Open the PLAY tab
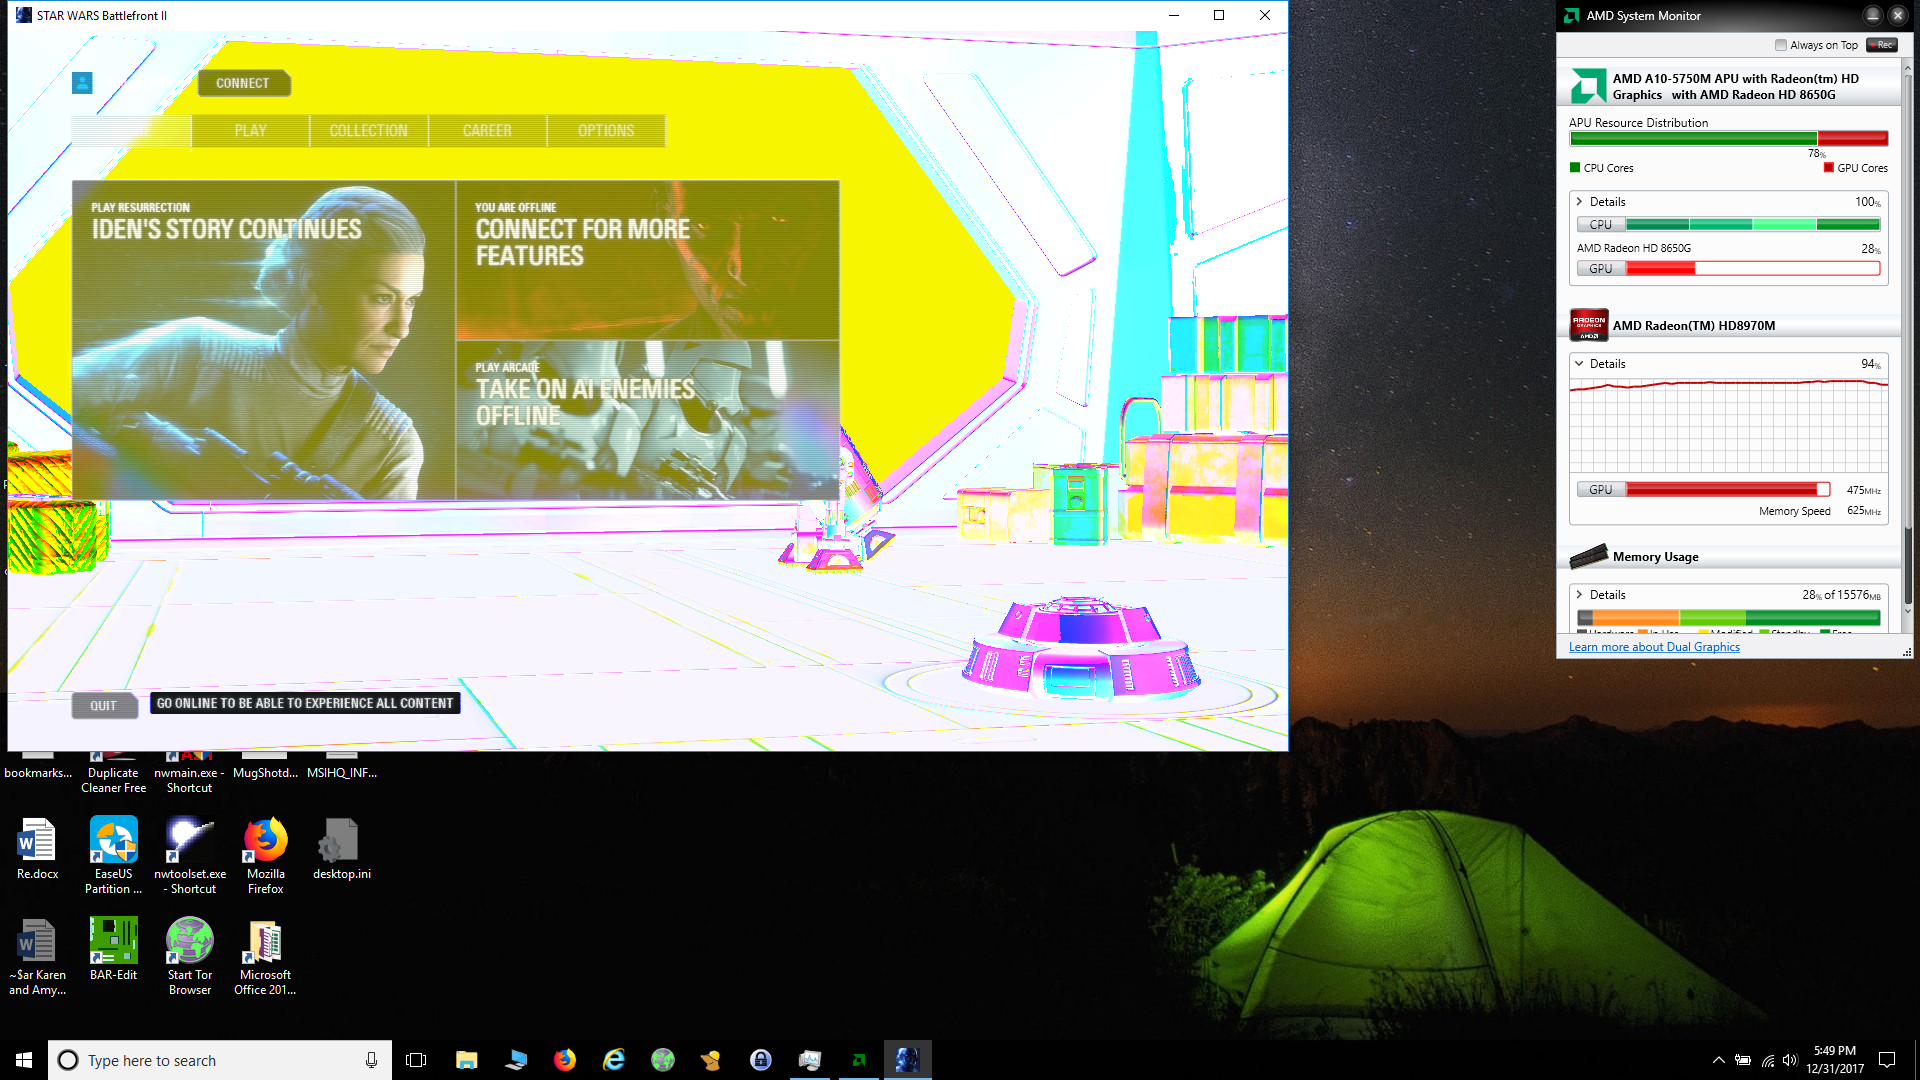Screen dimensions: 1920x1080 click(250, 131)
